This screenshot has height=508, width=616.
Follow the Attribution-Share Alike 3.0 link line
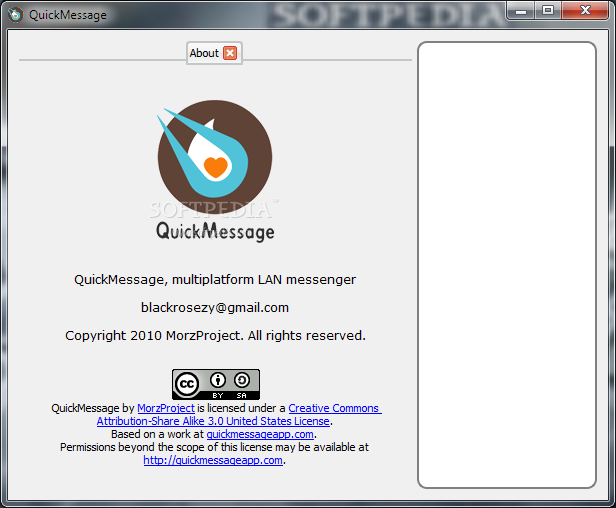click(x=213, y=421)
